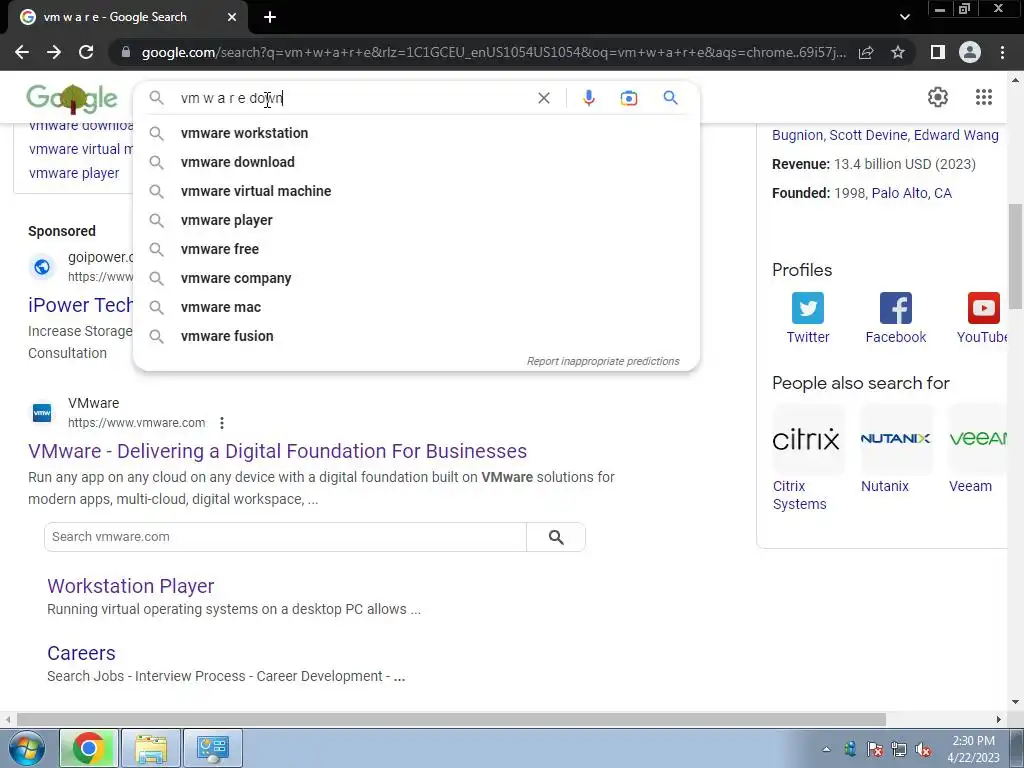Click the 'Palo Alto, CA' link
The image size is (1024, 768).
click(912, 193)
